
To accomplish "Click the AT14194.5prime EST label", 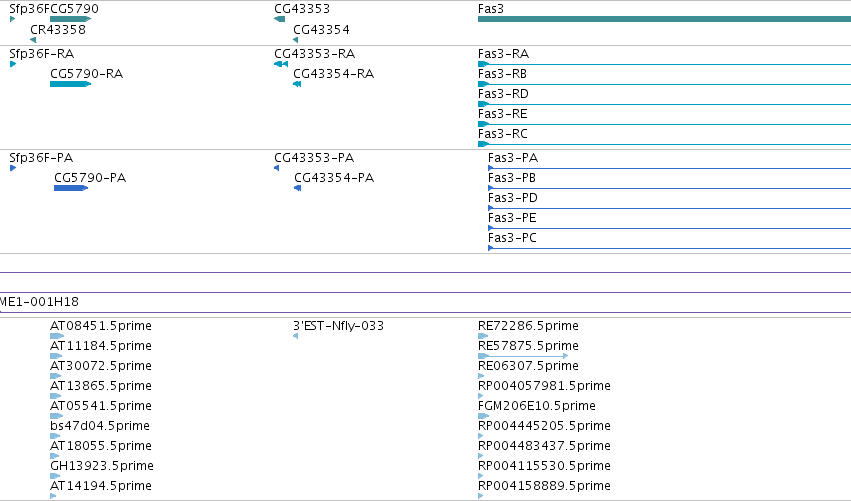I will pos(101,486).
